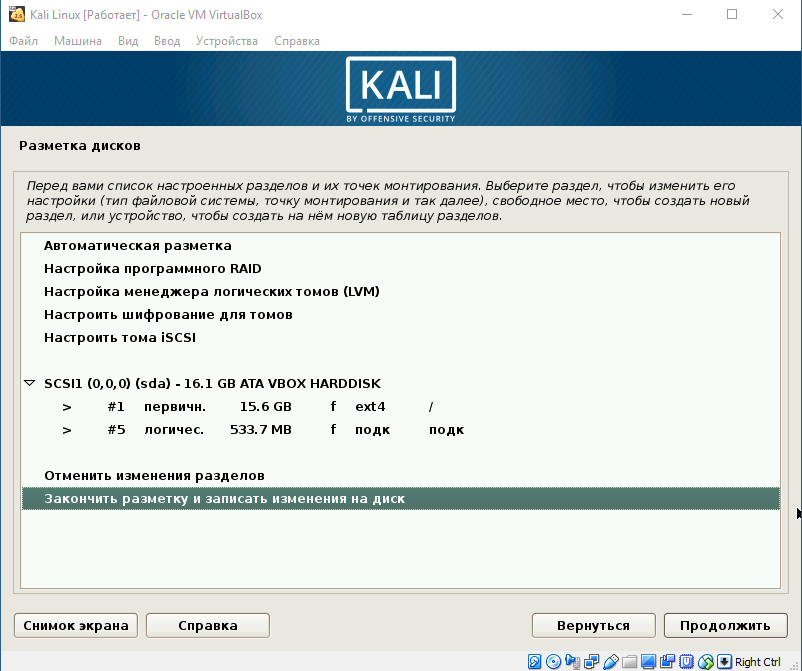Open the Файл menu
Screen dimensions: 802x671
[23, 41]
